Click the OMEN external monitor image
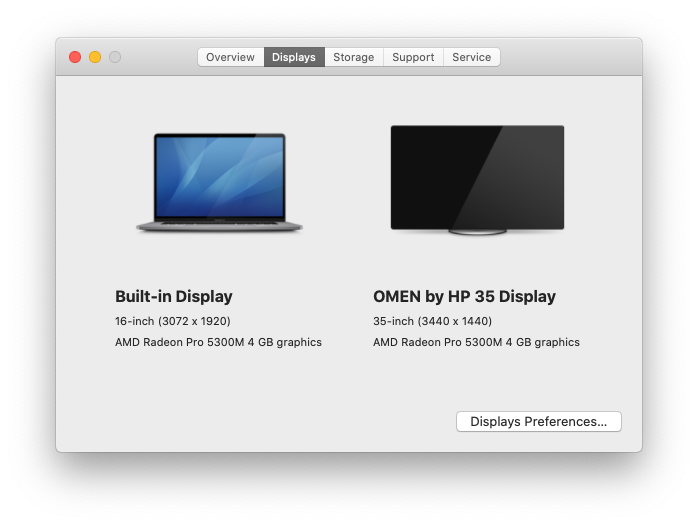This screenshot has width=698, height=526. 477,180
